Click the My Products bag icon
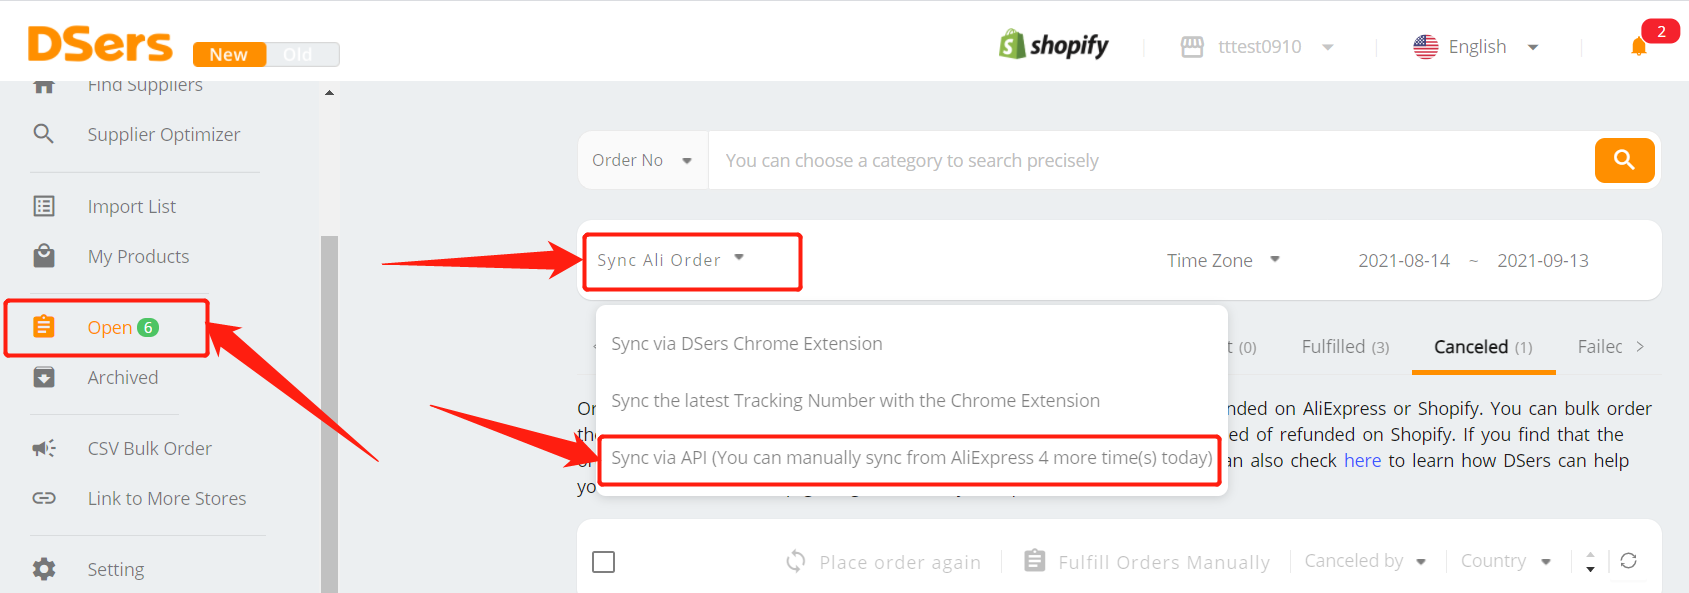The width and height of the screenshot is (1689, 593). click(x=44, y=256)
